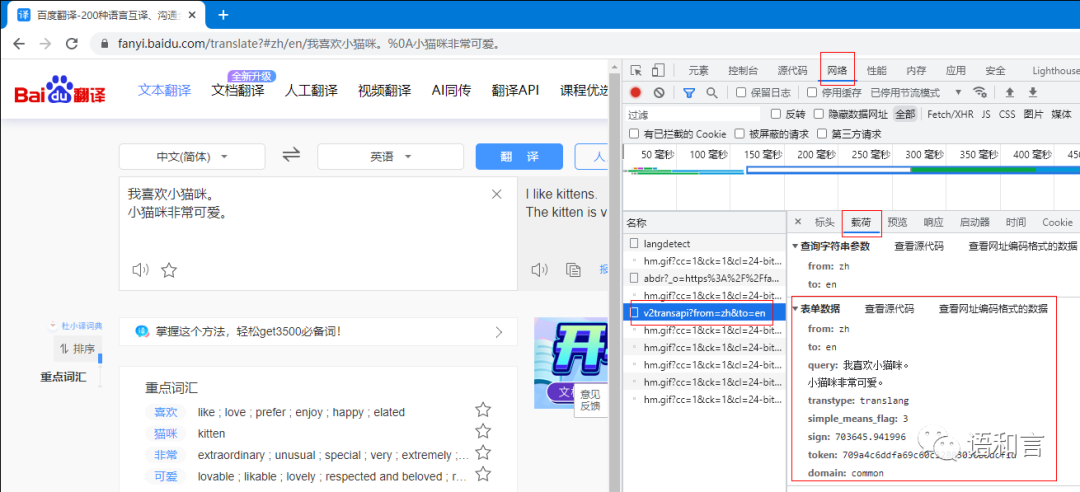1080x492 pixels.
Task: Toggle the network filter funnel icon
Action: coord(689,92)
